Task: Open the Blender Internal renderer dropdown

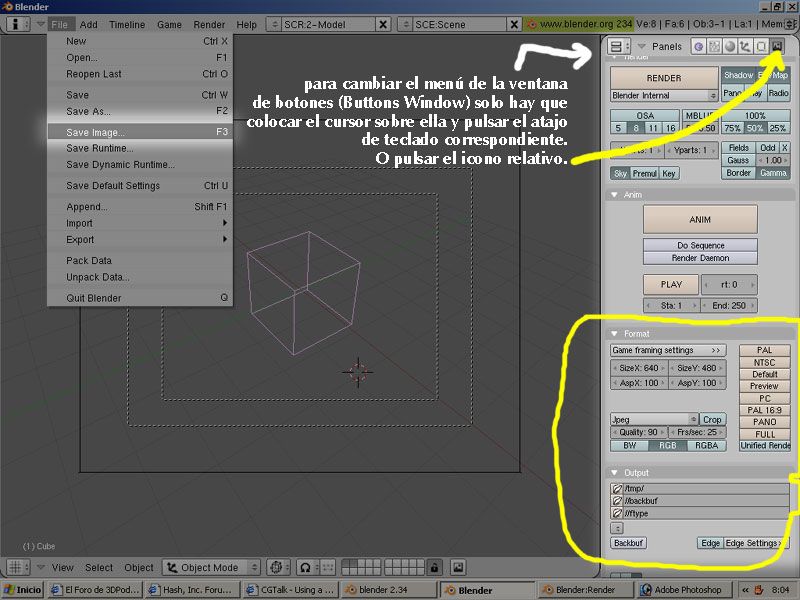Action: [664, 95]
